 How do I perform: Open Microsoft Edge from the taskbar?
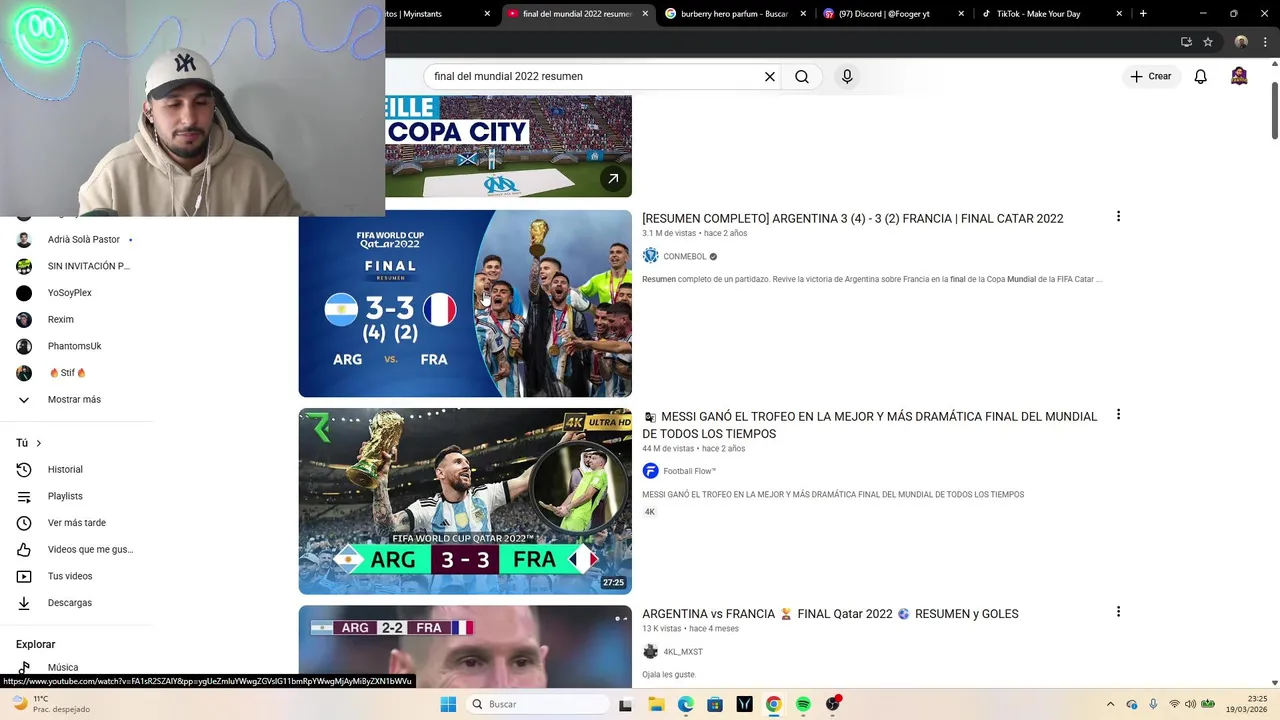pyautogui.click(x=685, y=704)
